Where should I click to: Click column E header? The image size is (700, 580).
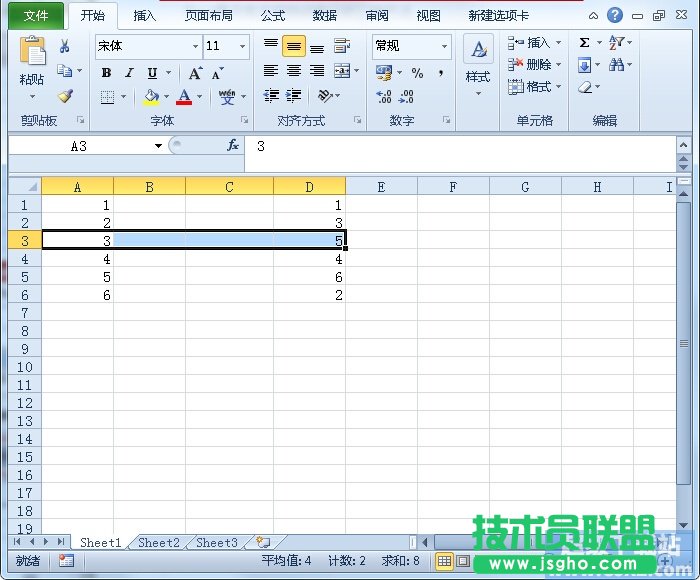tap(381, 187)
